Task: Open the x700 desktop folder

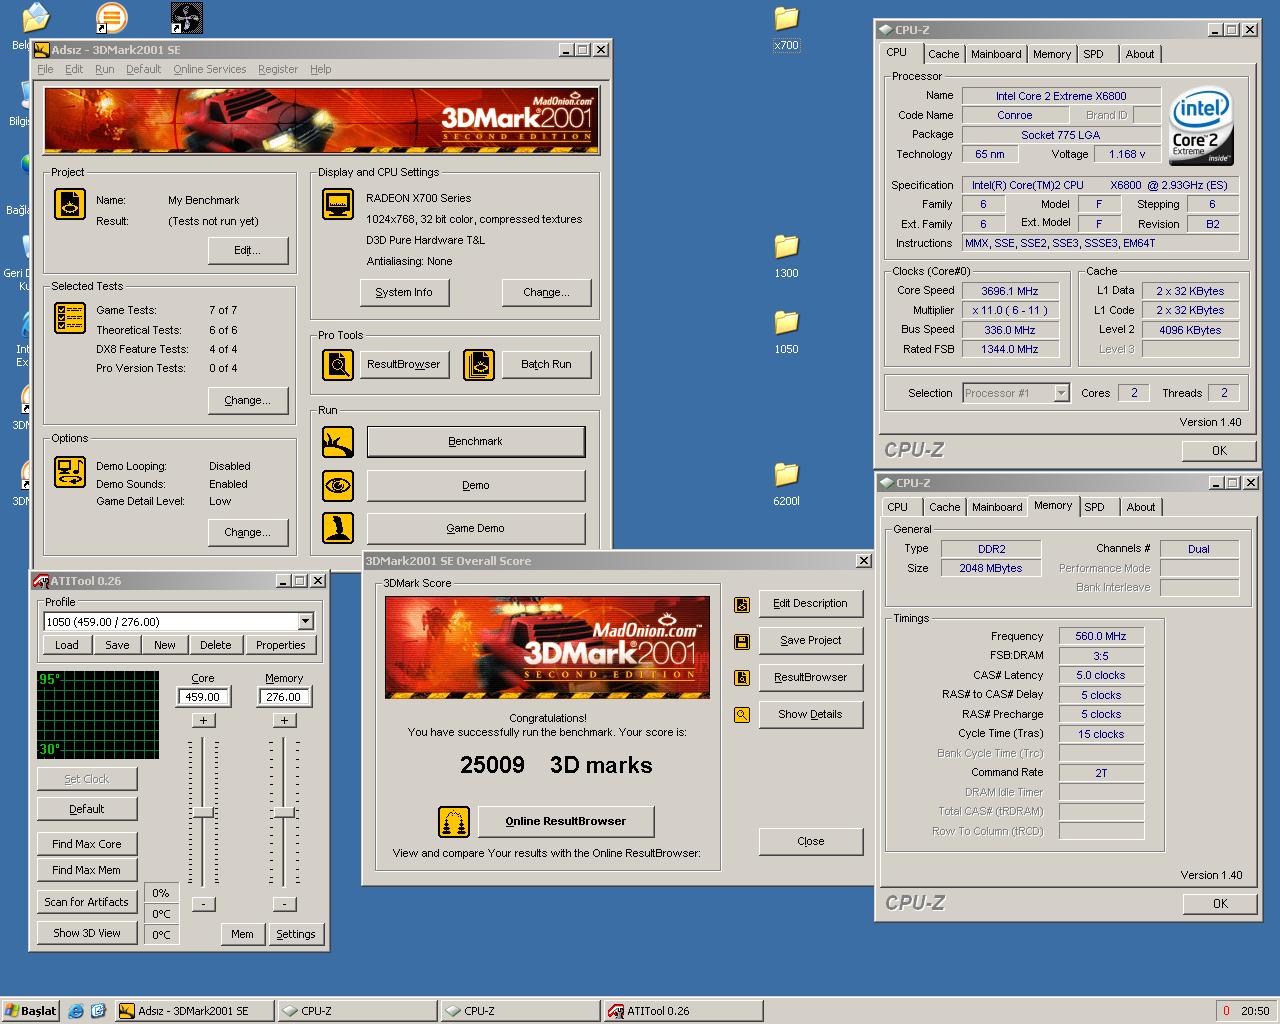Action: (x=787, y=28)
